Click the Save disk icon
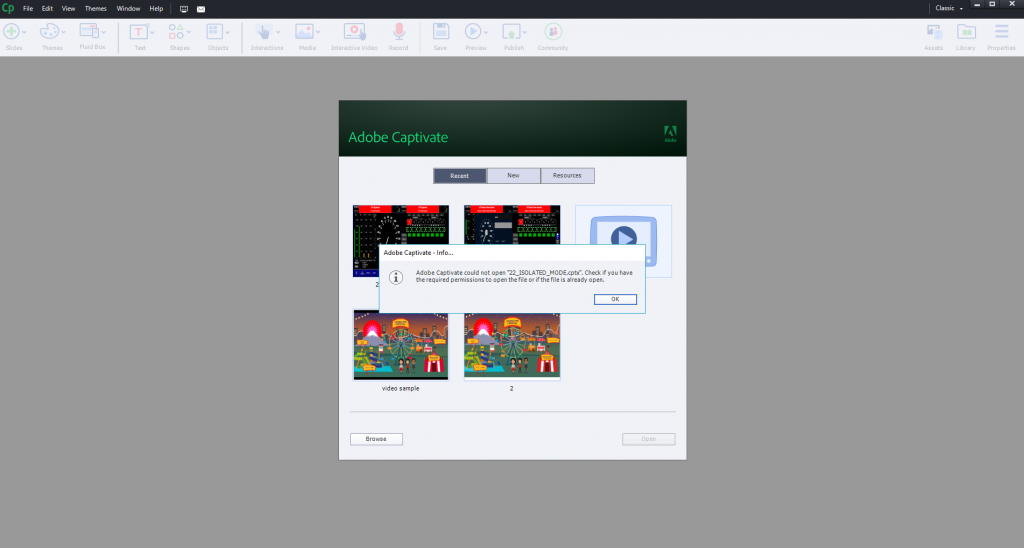Image resolution: width=1024 pixels, height=548 pixels. tap(440, 33)
